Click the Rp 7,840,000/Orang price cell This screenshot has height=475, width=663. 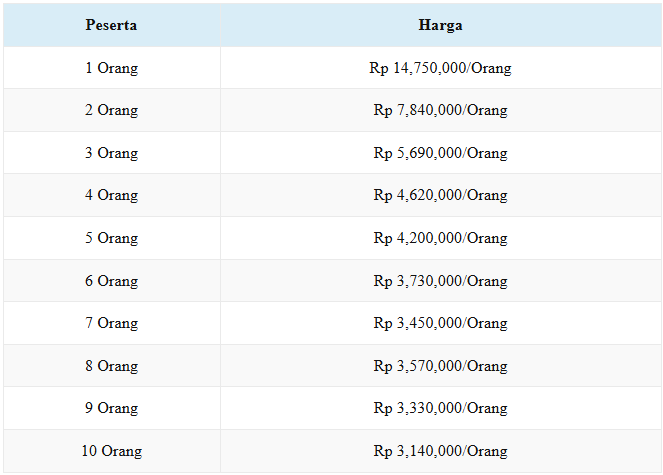(x=440, y=110)
